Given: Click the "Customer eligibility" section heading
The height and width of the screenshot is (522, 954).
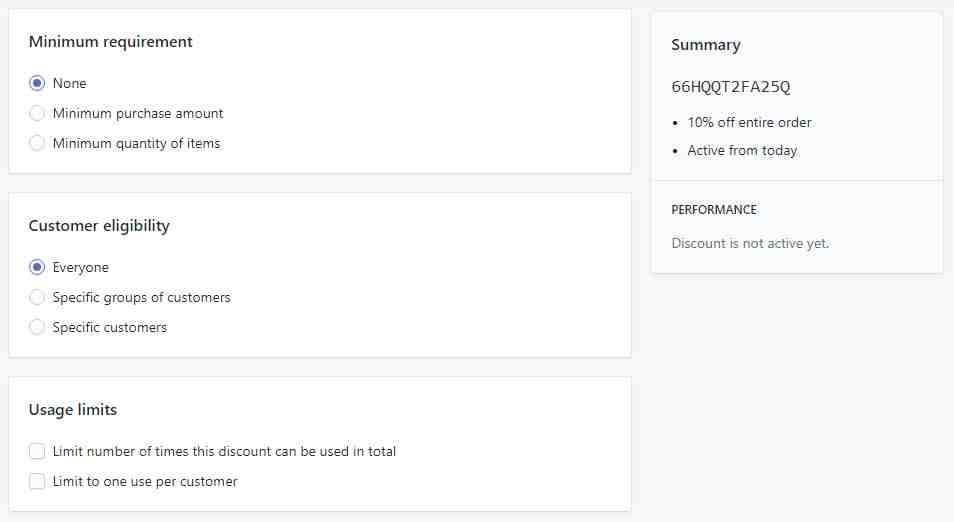Looking at the screenshot, I should [99, 226].
